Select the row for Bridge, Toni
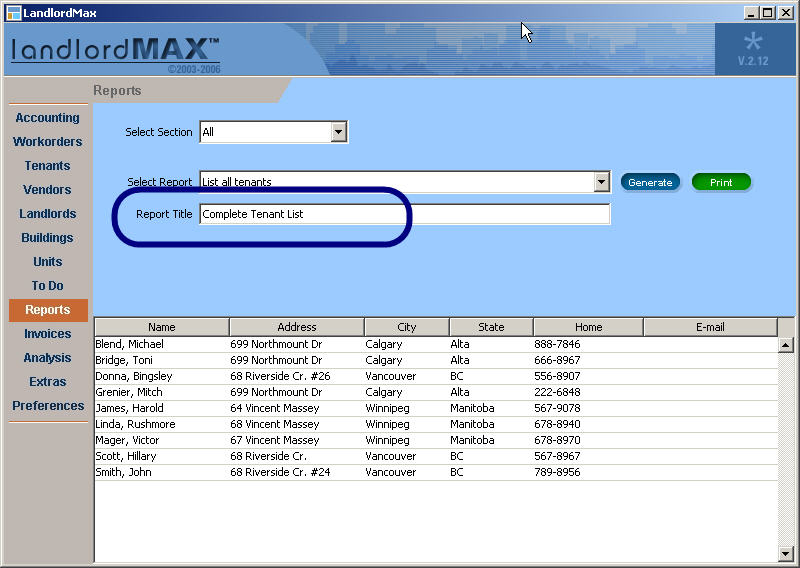 pyautogui.click(x=436, y=360)
